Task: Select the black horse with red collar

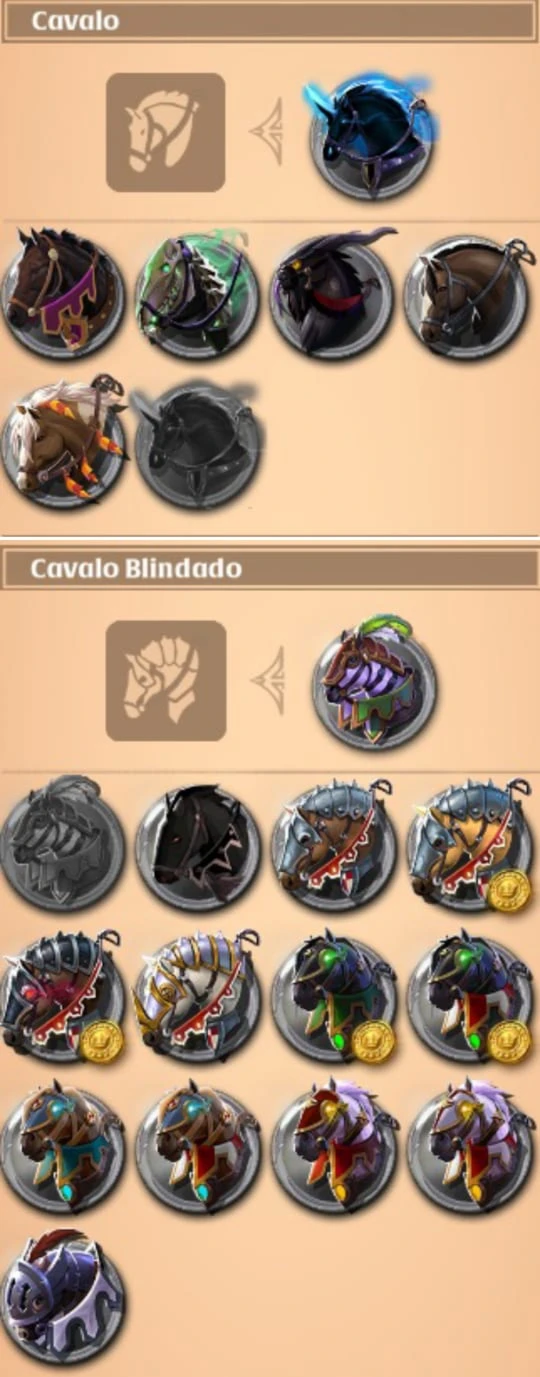Action: [331, 292]
